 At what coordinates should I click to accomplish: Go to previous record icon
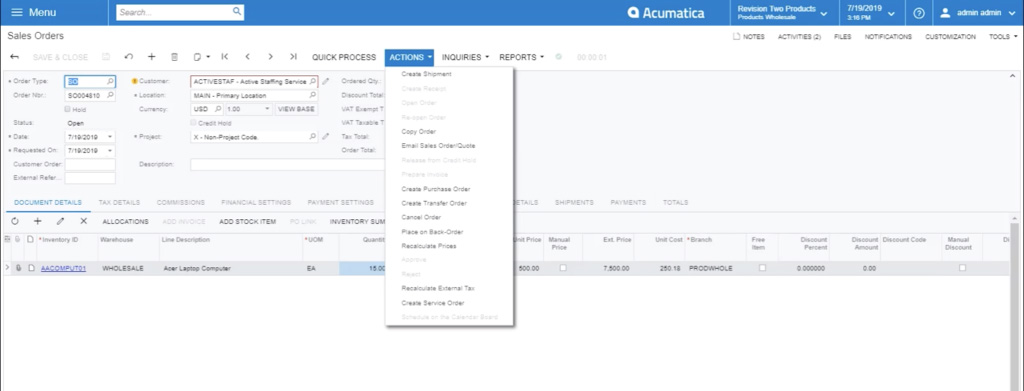248,57
